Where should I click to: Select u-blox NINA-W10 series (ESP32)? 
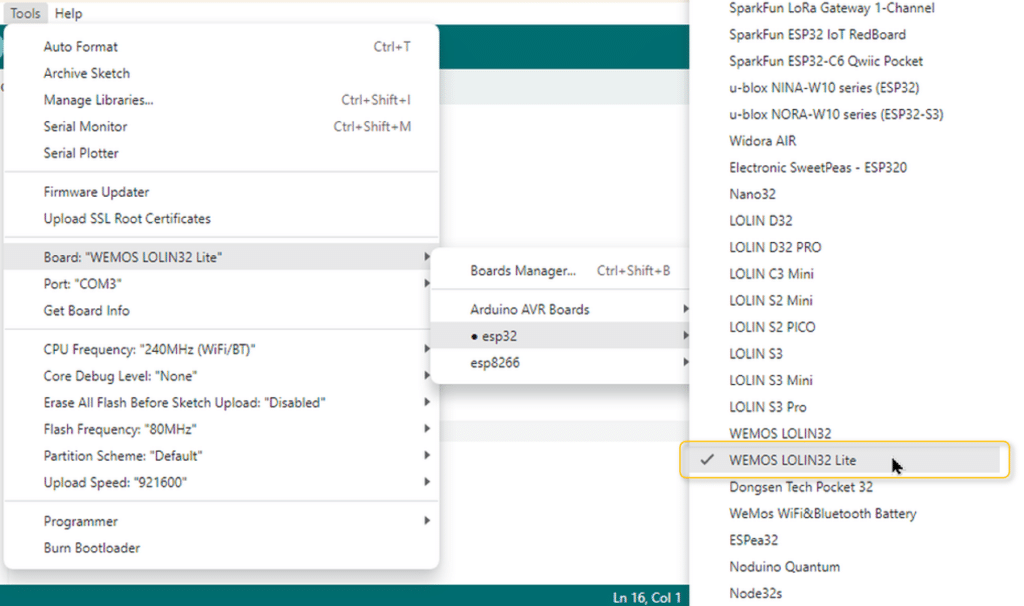pos(824,88)
